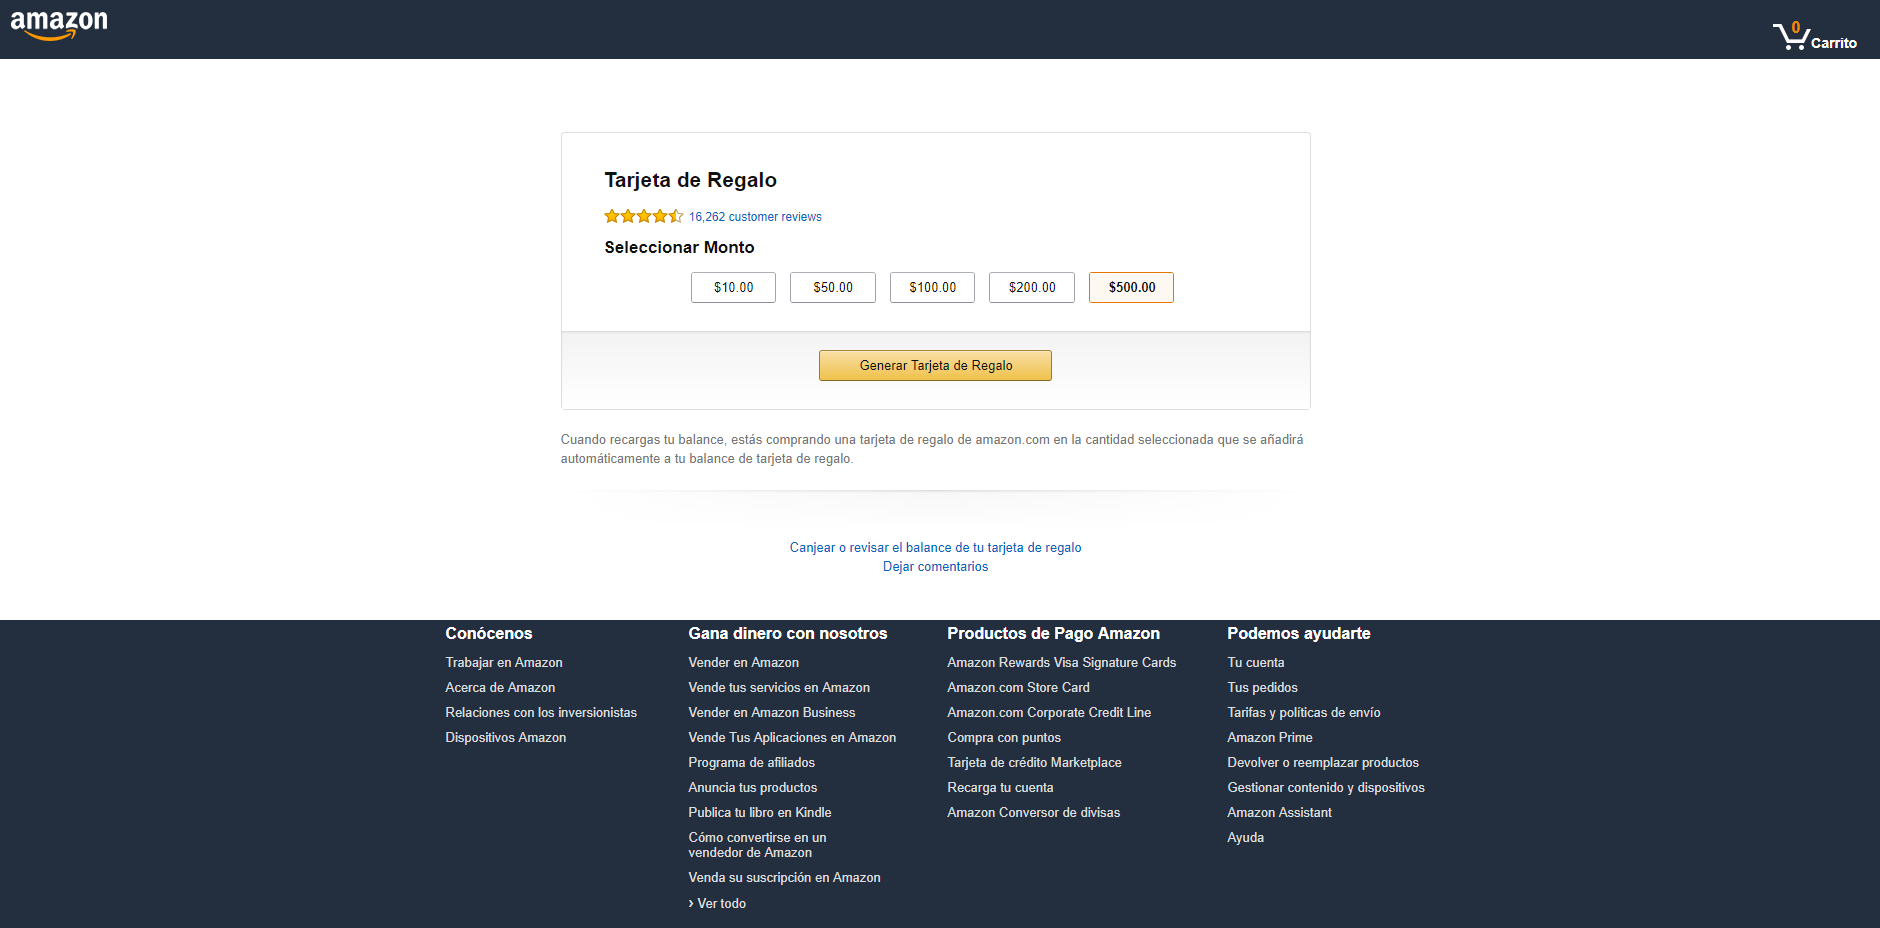Open Amazon Rewards Visa Signature Cards
The image size is (1880, 928).
[x=1062, y=662]
